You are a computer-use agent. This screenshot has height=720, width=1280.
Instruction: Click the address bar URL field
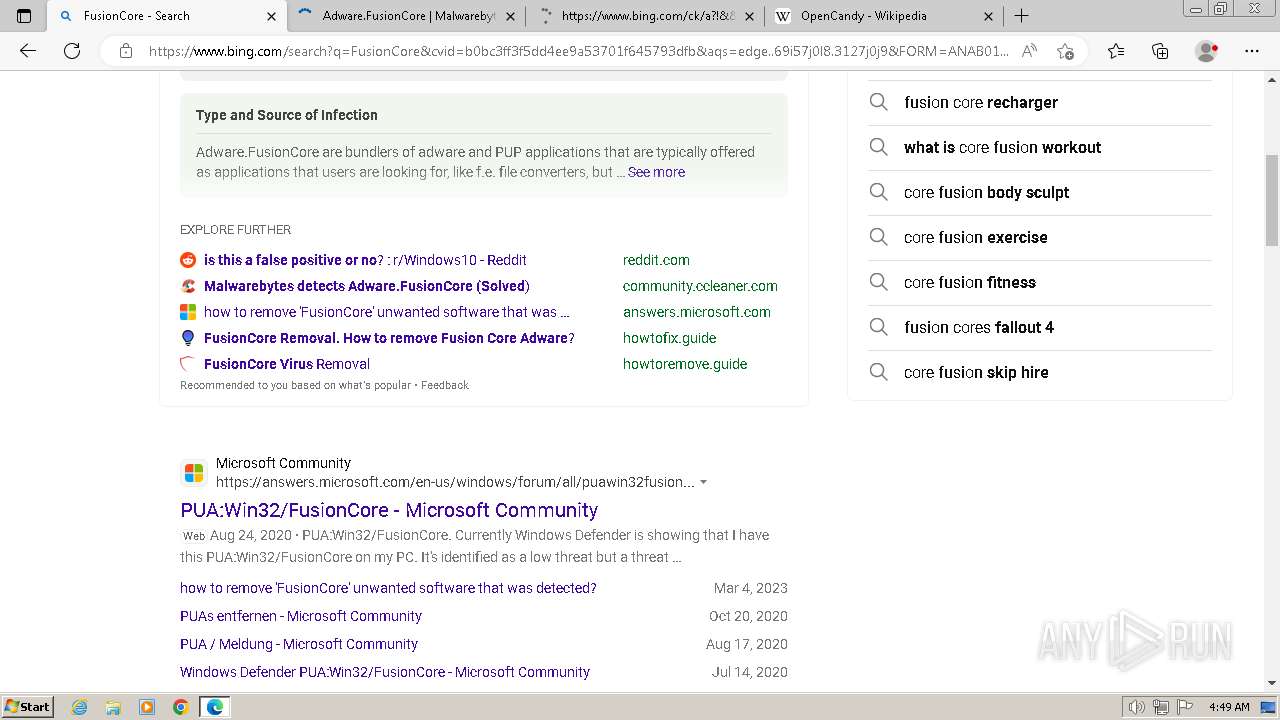coord(578,51)
